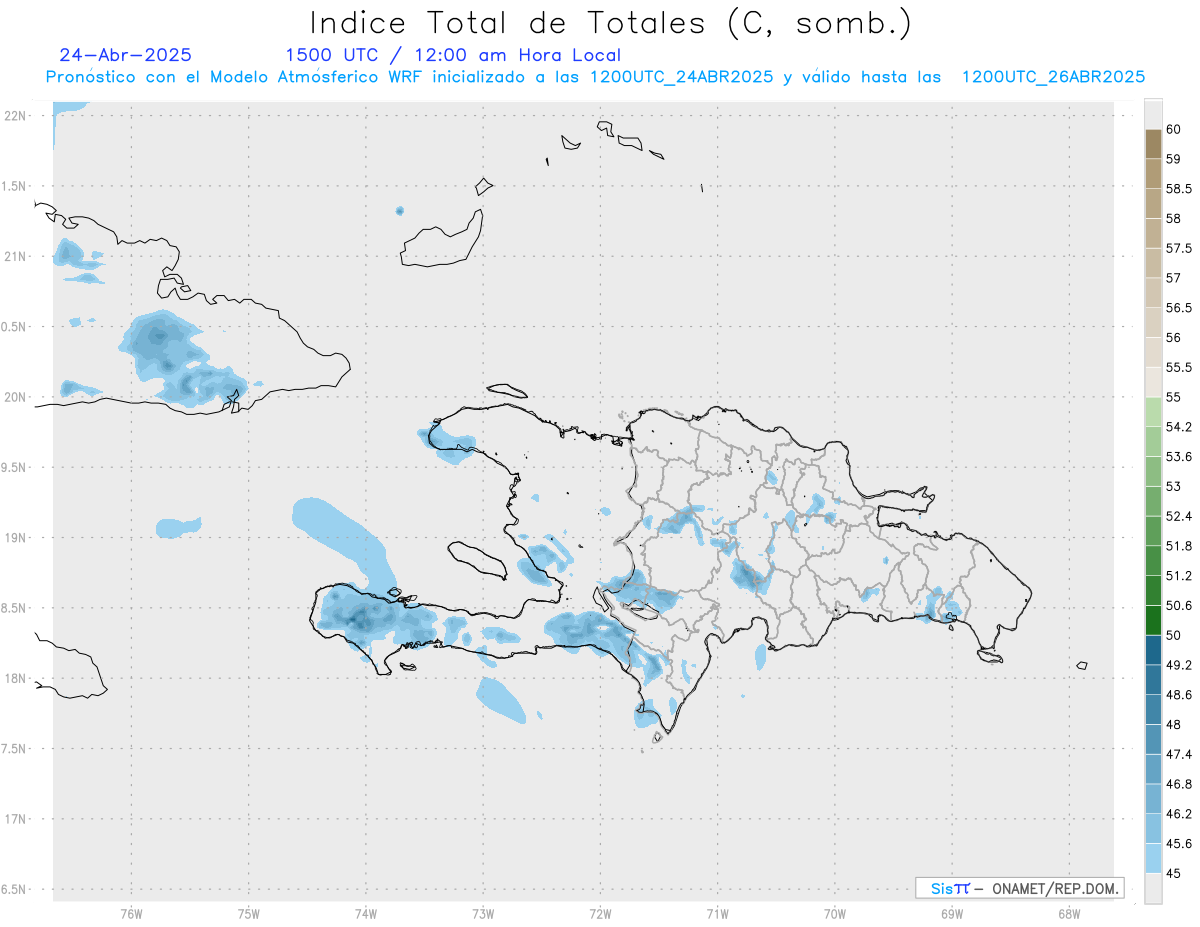
Task: Click the '75W' longitude label
Action: 248,913
